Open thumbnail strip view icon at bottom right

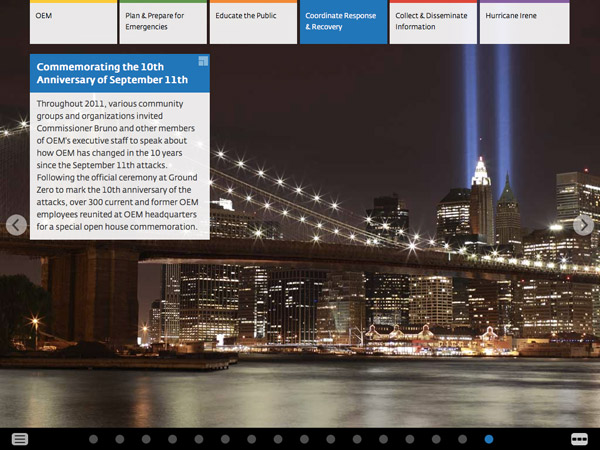point(579,439)
